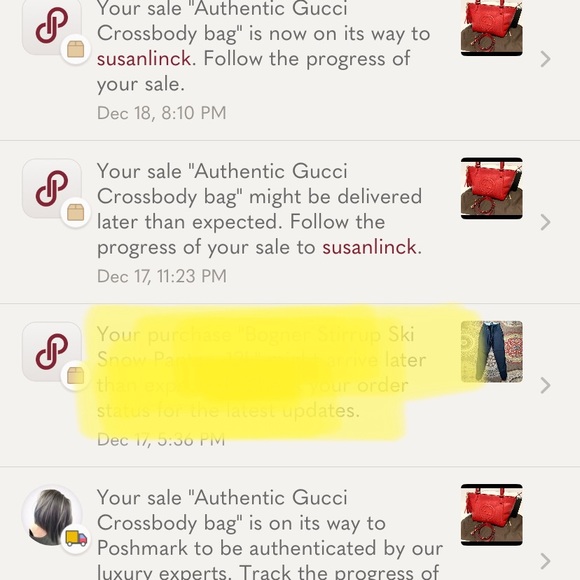Tap Poshmark logo on Dec 18 notification
The image size is (580, 580).
[52, 27]
